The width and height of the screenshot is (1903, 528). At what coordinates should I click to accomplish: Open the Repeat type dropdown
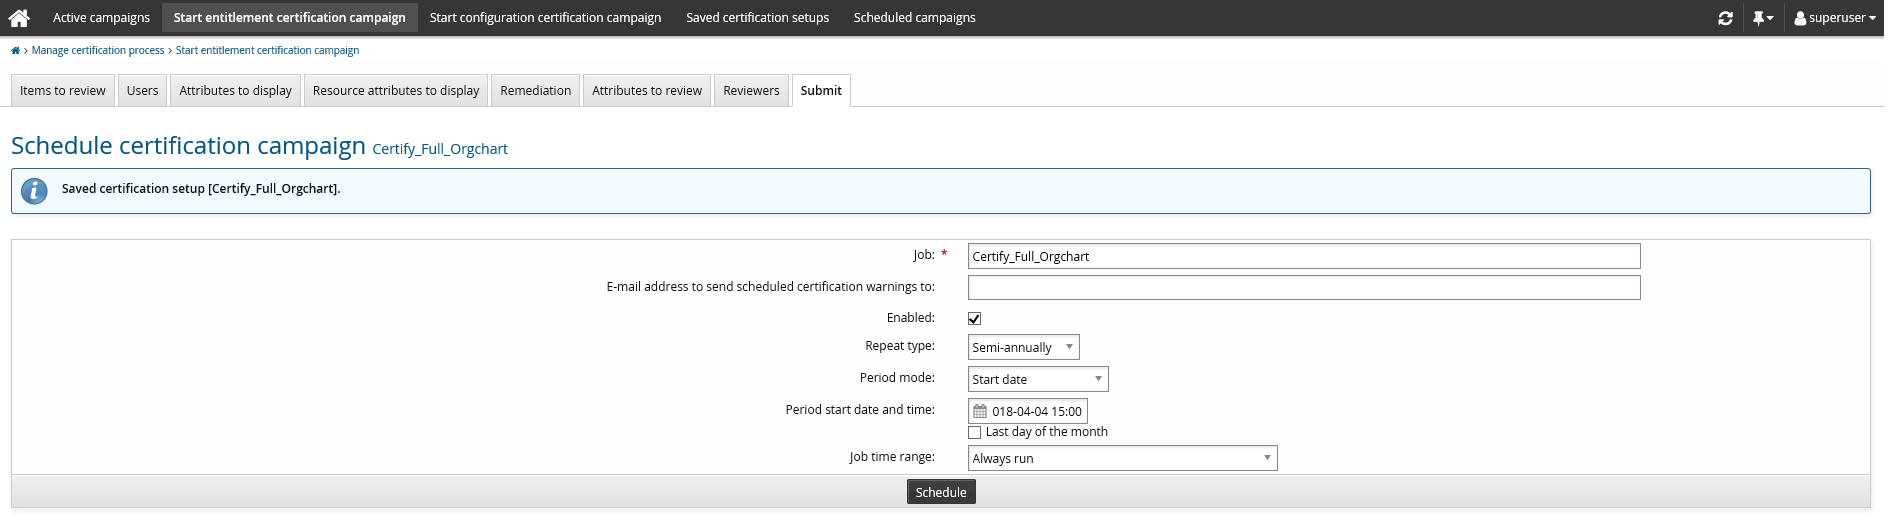coord(1023,347)
